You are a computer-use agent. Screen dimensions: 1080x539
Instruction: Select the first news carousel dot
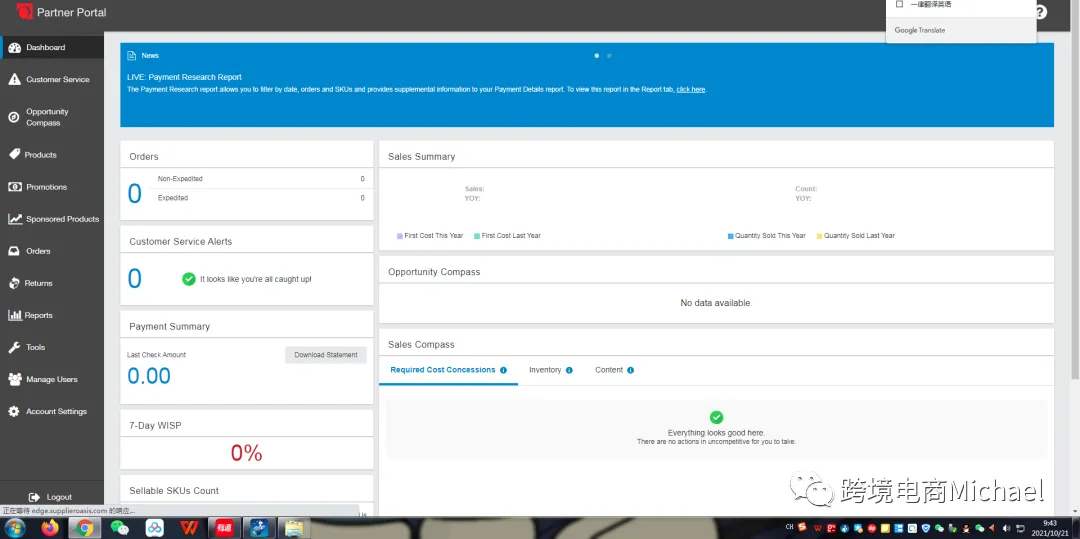(596, 56)
